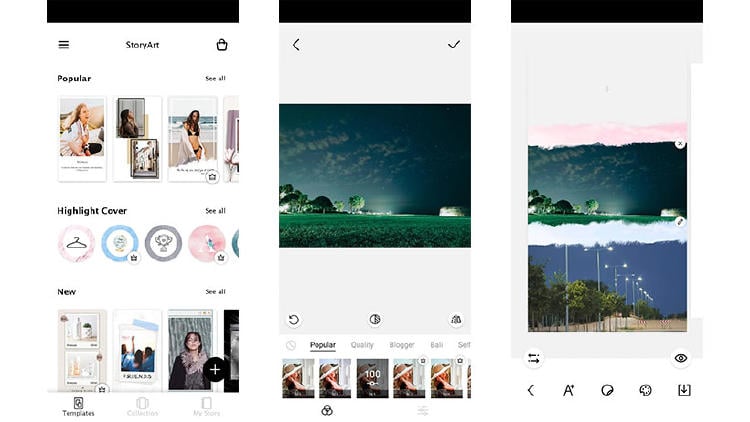This screenshot has width=750, height=422.
Task: Open the sticker tool icon
Action: tap(607, 390)
